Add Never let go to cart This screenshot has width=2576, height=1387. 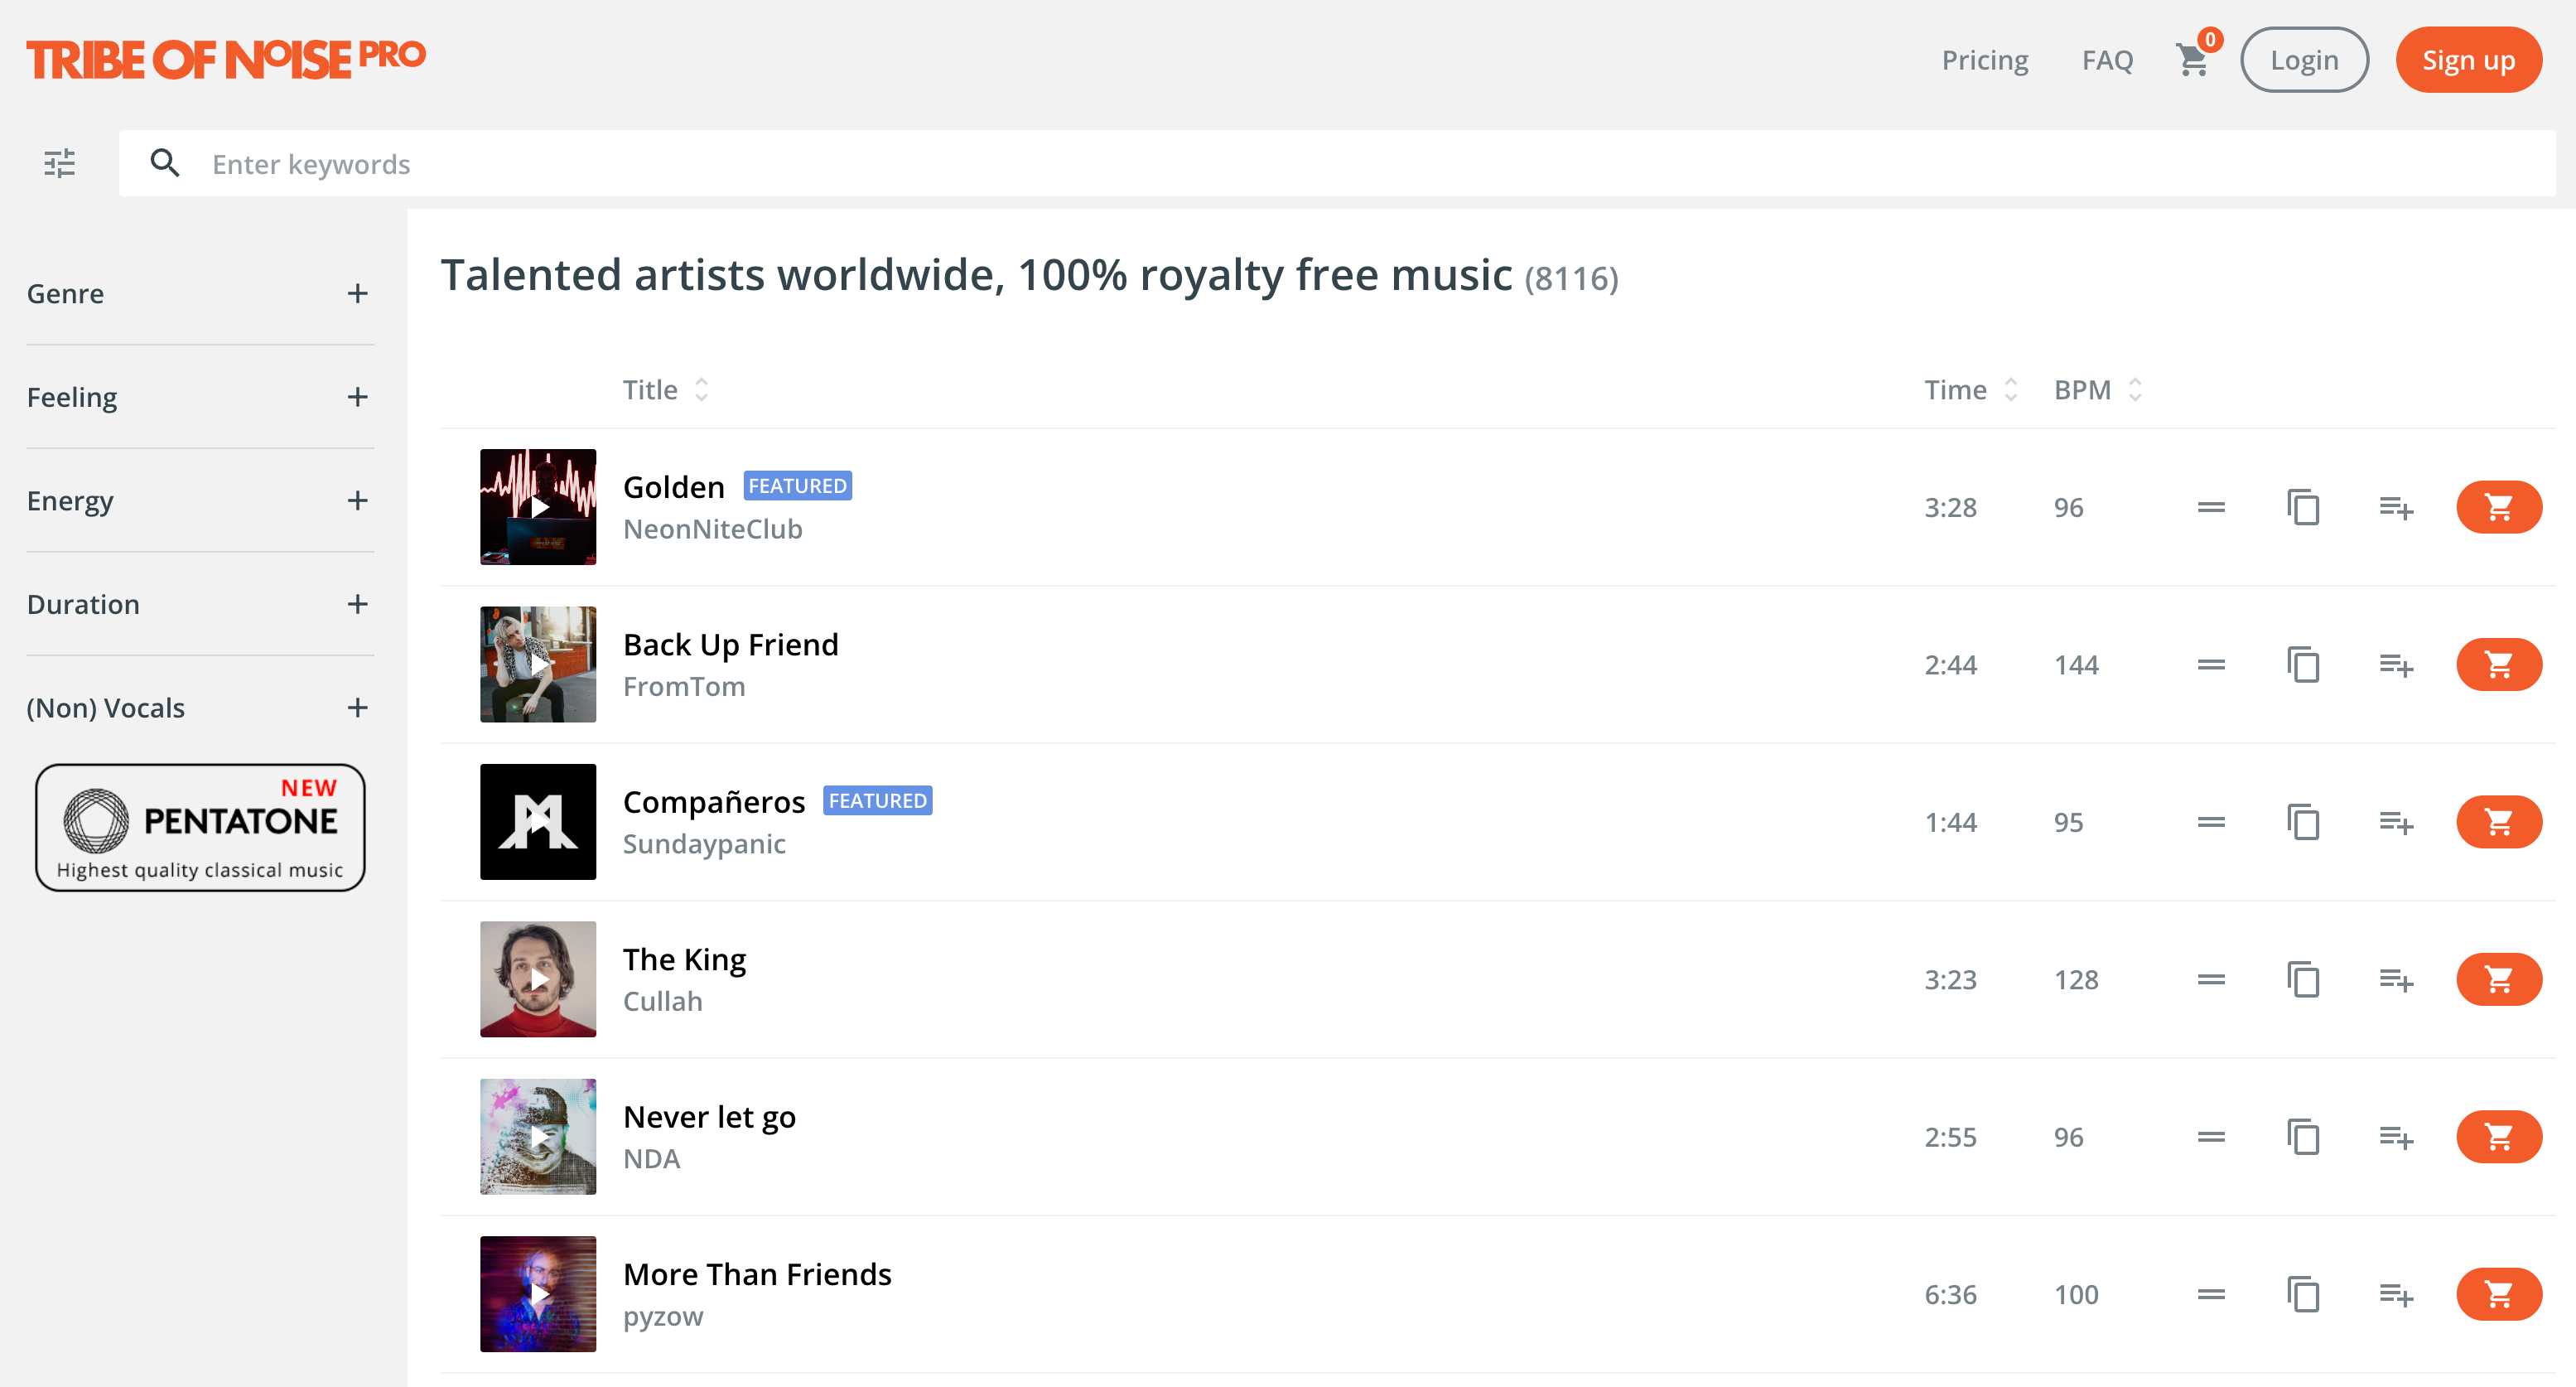[x=2498, y=1137]
